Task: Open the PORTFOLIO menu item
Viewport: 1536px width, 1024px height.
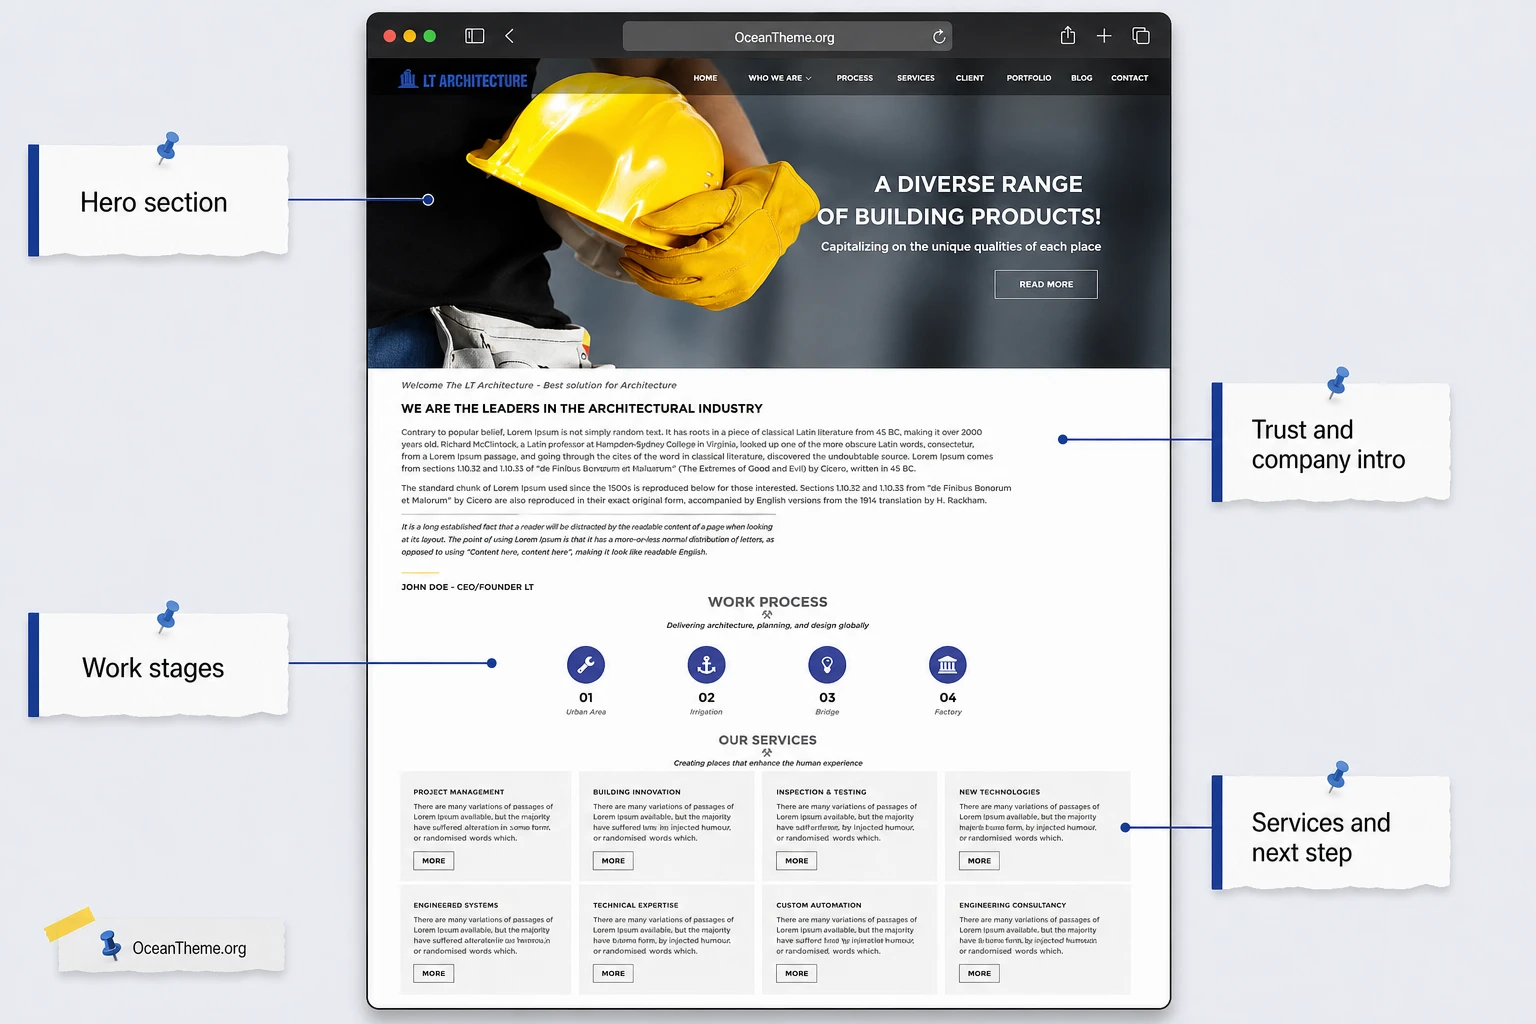Action: pyautogui.click(x=1029, y=78)
